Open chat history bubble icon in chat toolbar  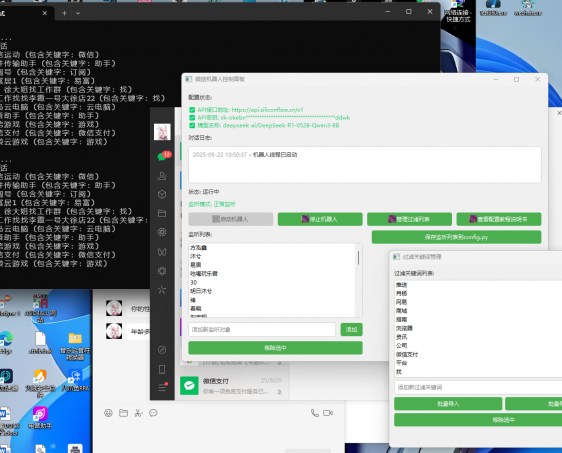[153, 413]
